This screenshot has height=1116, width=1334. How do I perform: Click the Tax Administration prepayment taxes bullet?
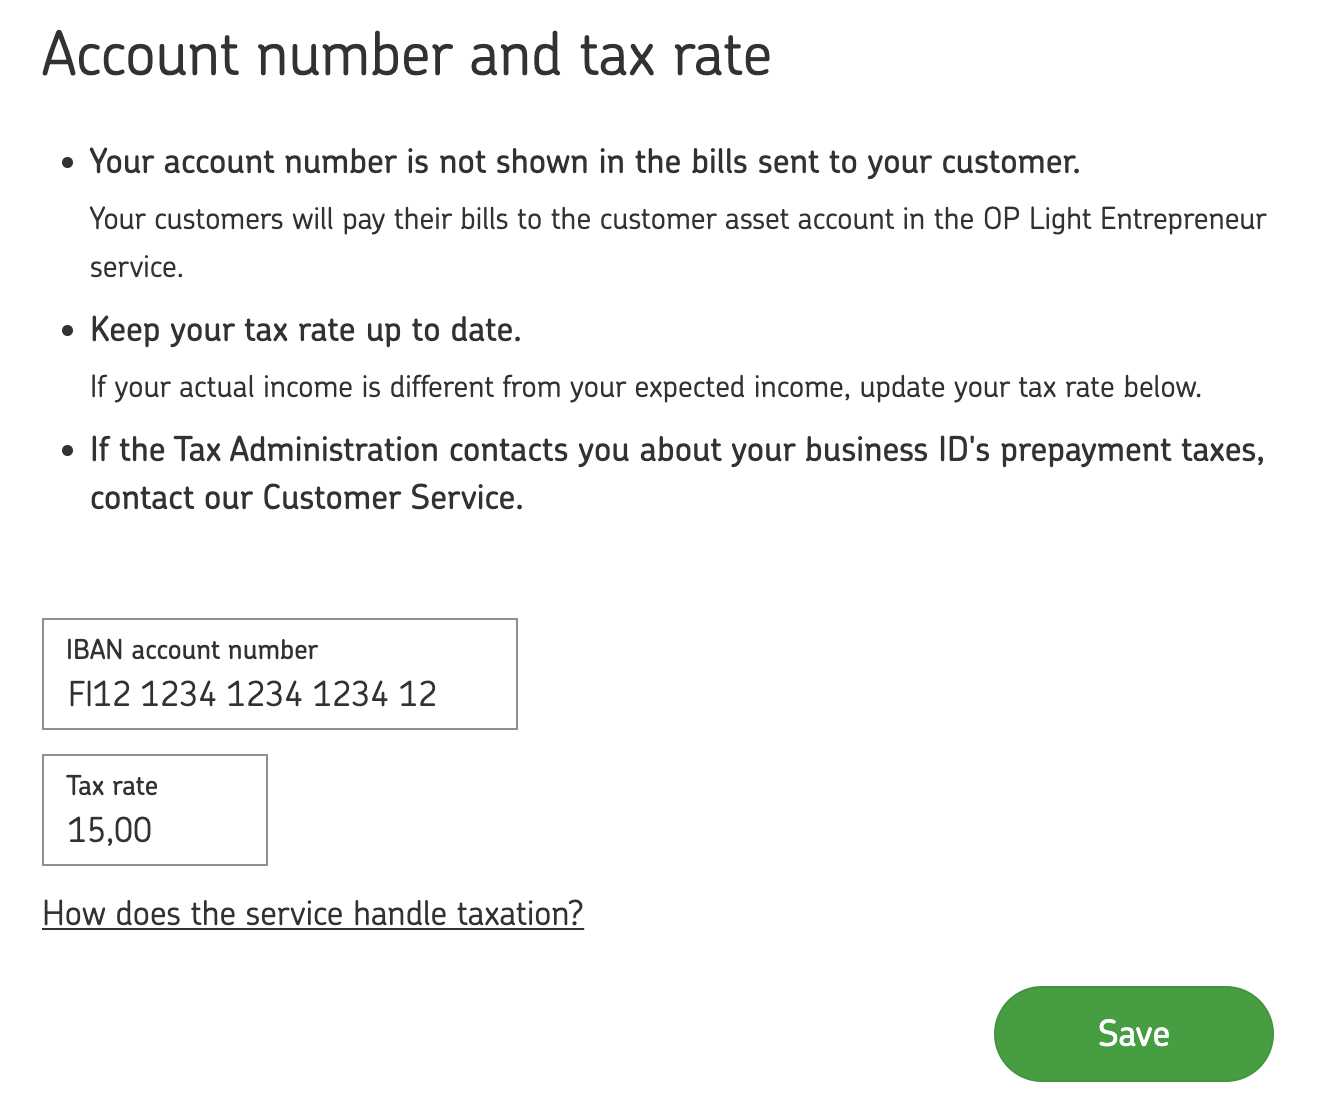click(x=676, y=449)
